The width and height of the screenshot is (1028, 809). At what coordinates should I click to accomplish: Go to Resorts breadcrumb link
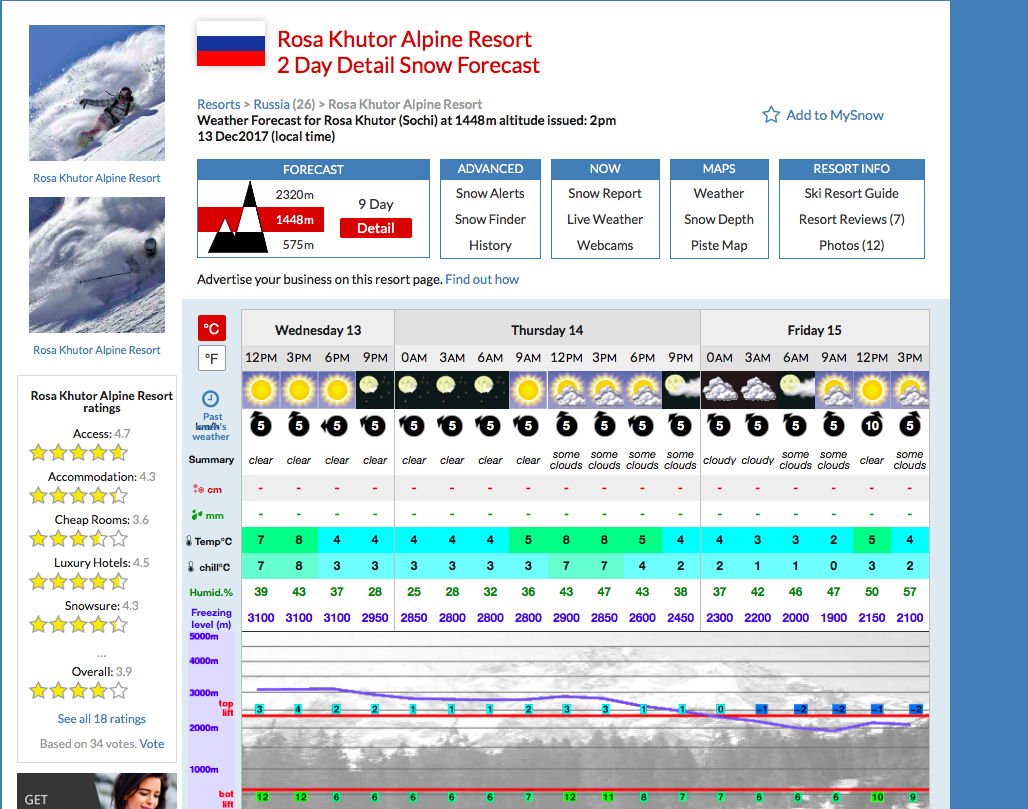[x=219, y=104]
